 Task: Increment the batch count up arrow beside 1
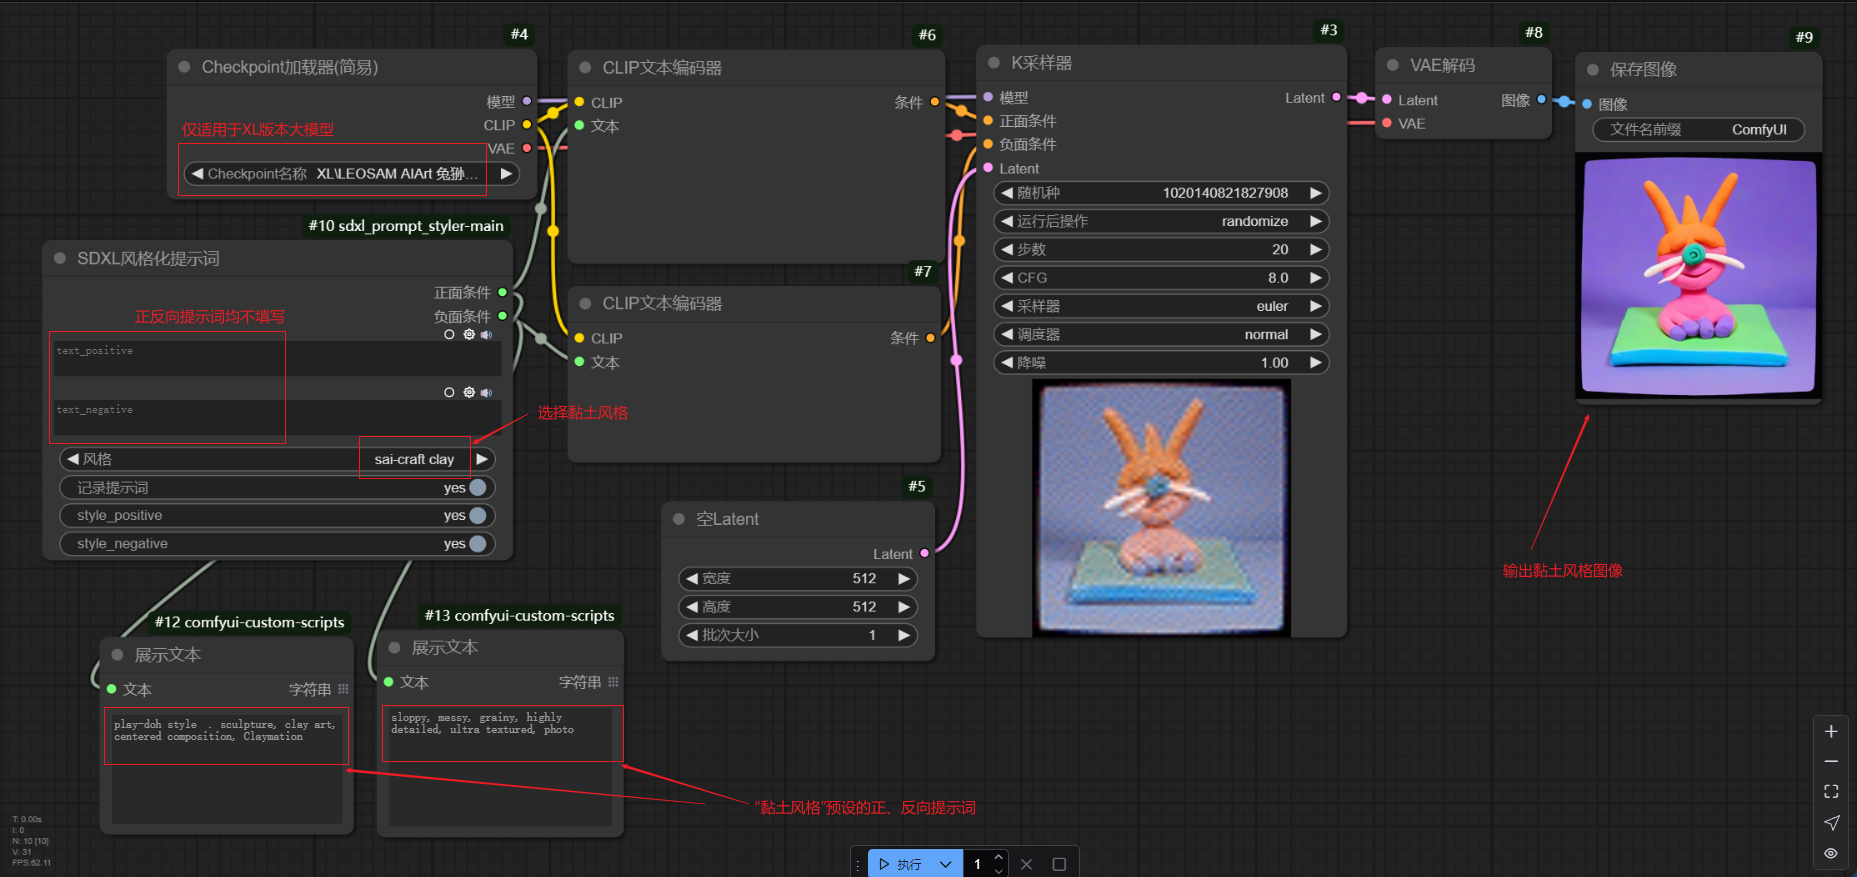pos(998,858)
